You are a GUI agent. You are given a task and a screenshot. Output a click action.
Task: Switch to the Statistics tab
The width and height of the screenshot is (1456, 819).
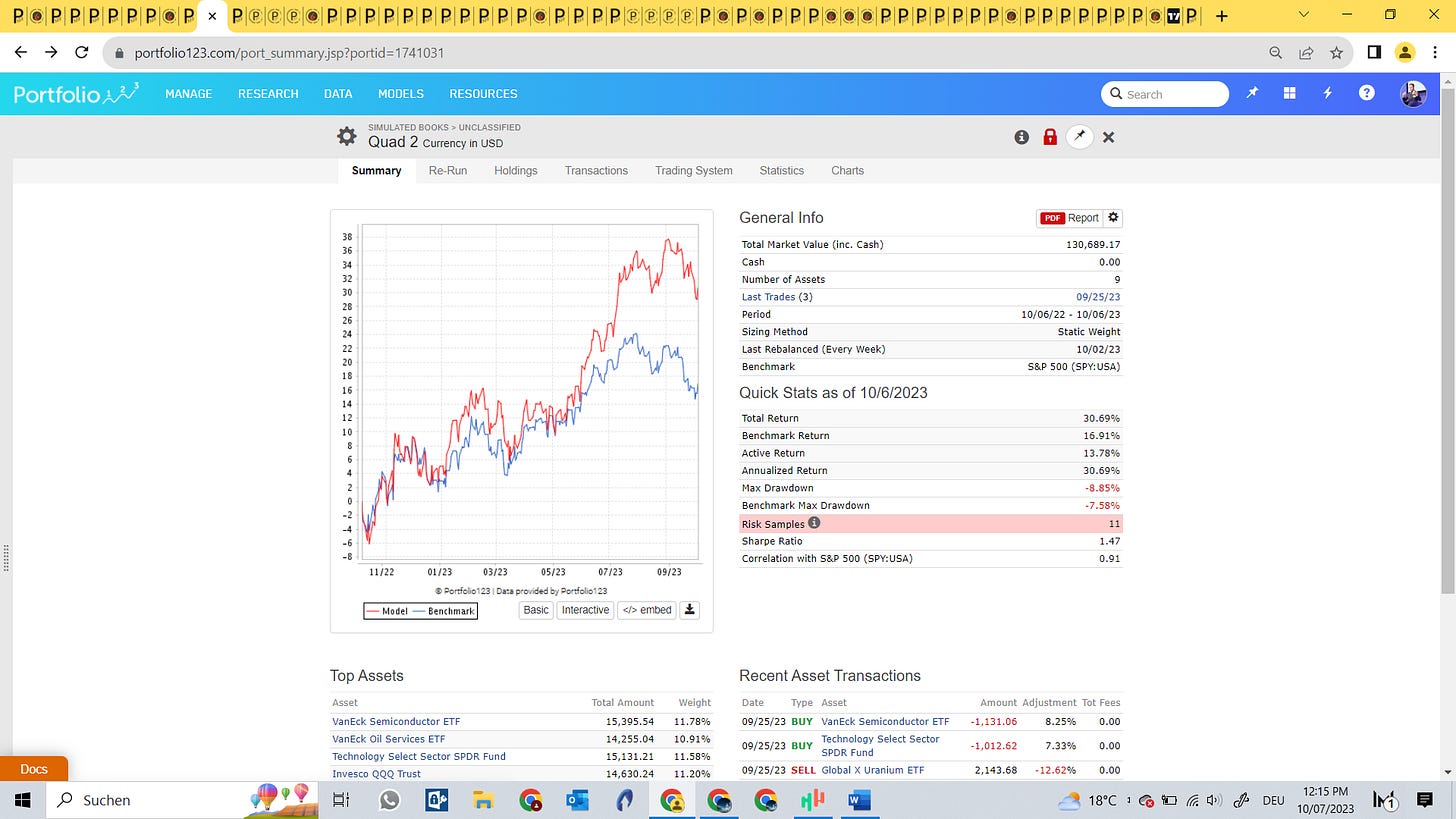click(782, 171)
